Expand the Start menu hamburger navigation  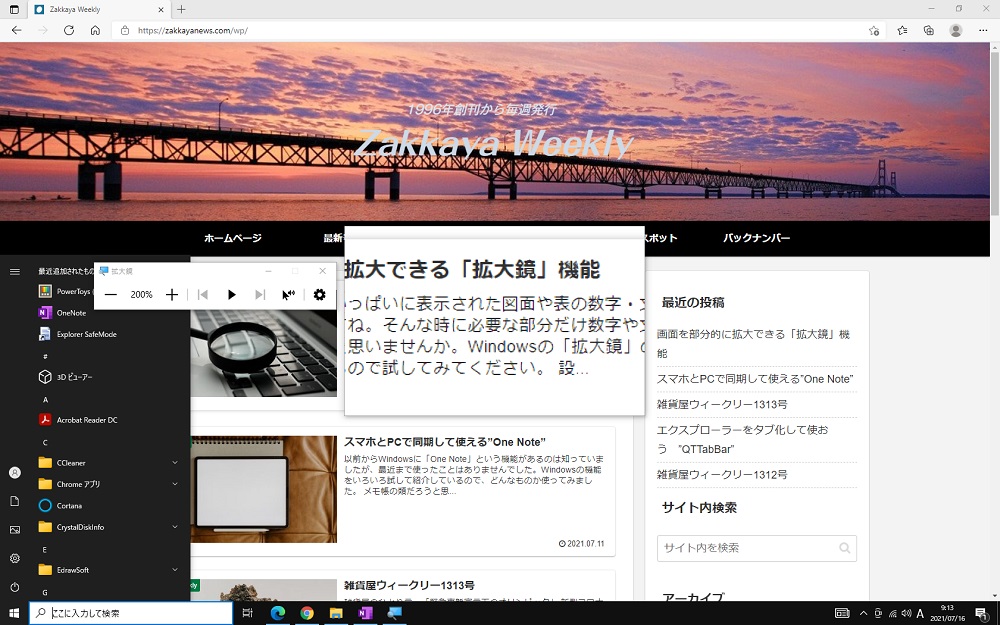pos(15,272)
